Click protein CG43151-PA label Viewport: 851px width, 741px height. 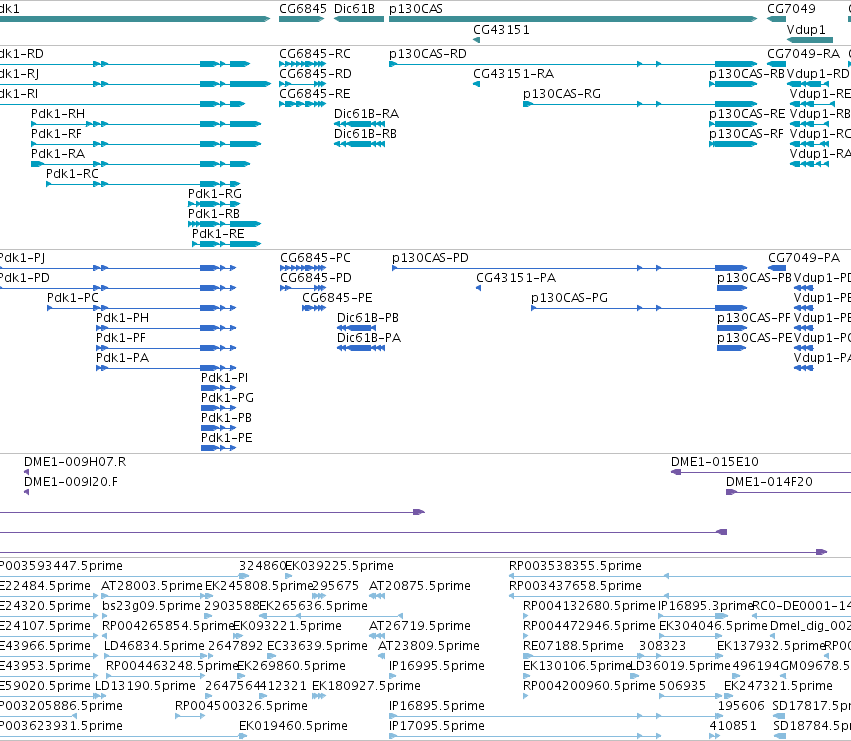(x=516, y=278)
